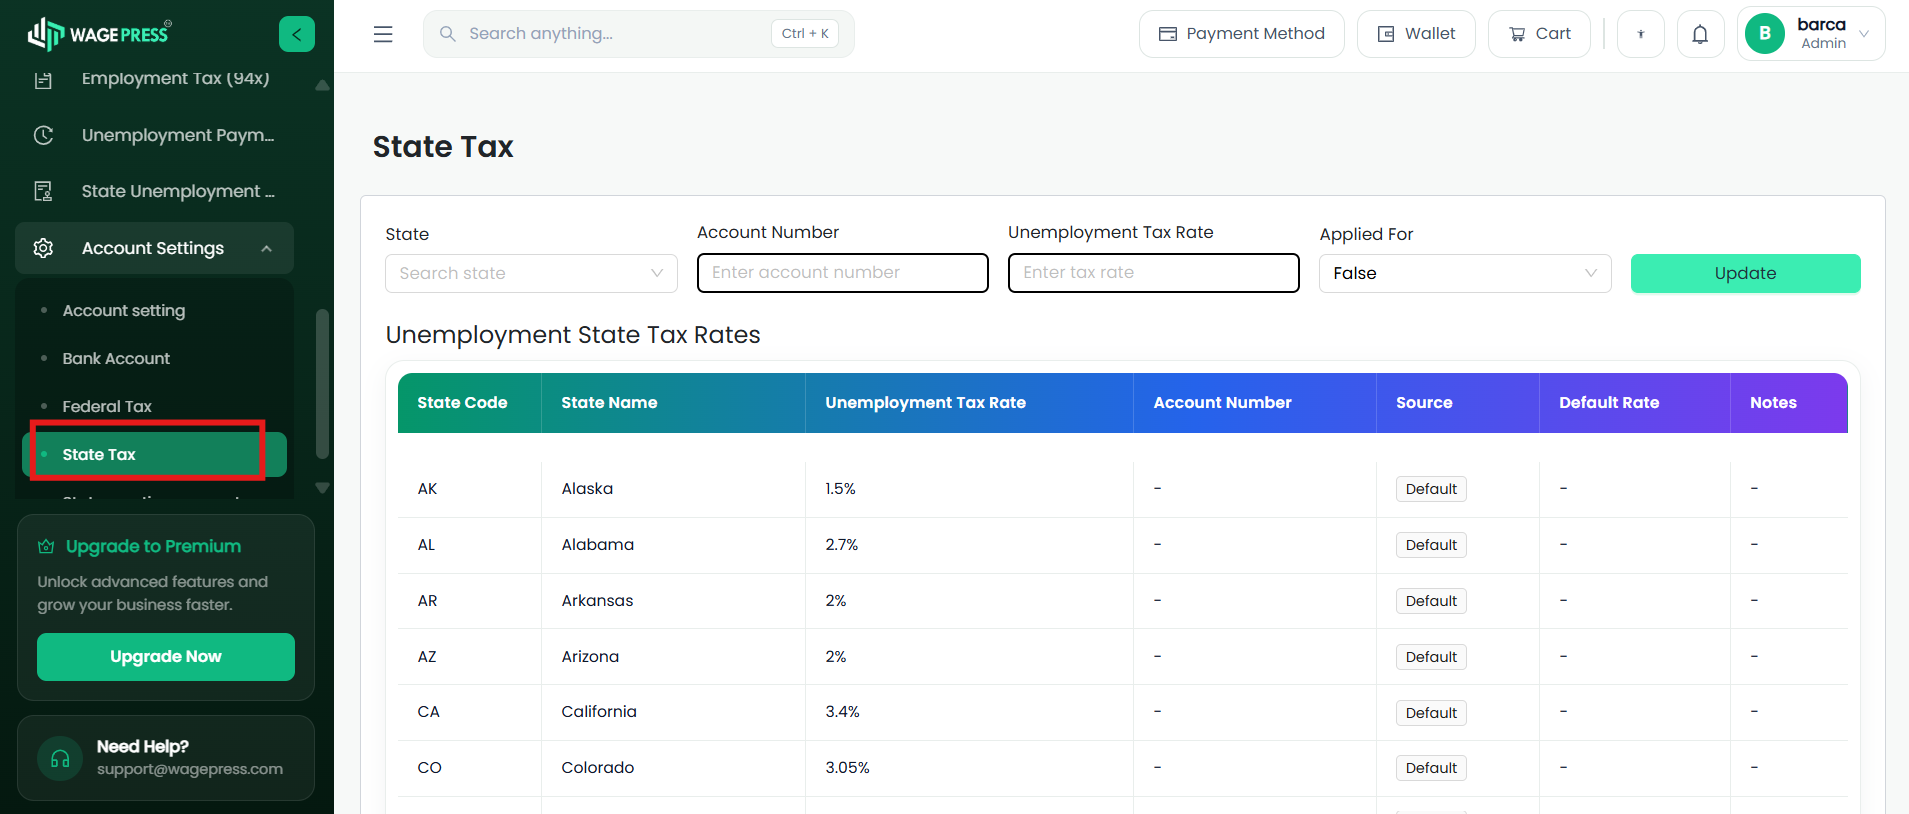
Task: Click the Default tag in Arkansas row
Action: (1431, 601)
